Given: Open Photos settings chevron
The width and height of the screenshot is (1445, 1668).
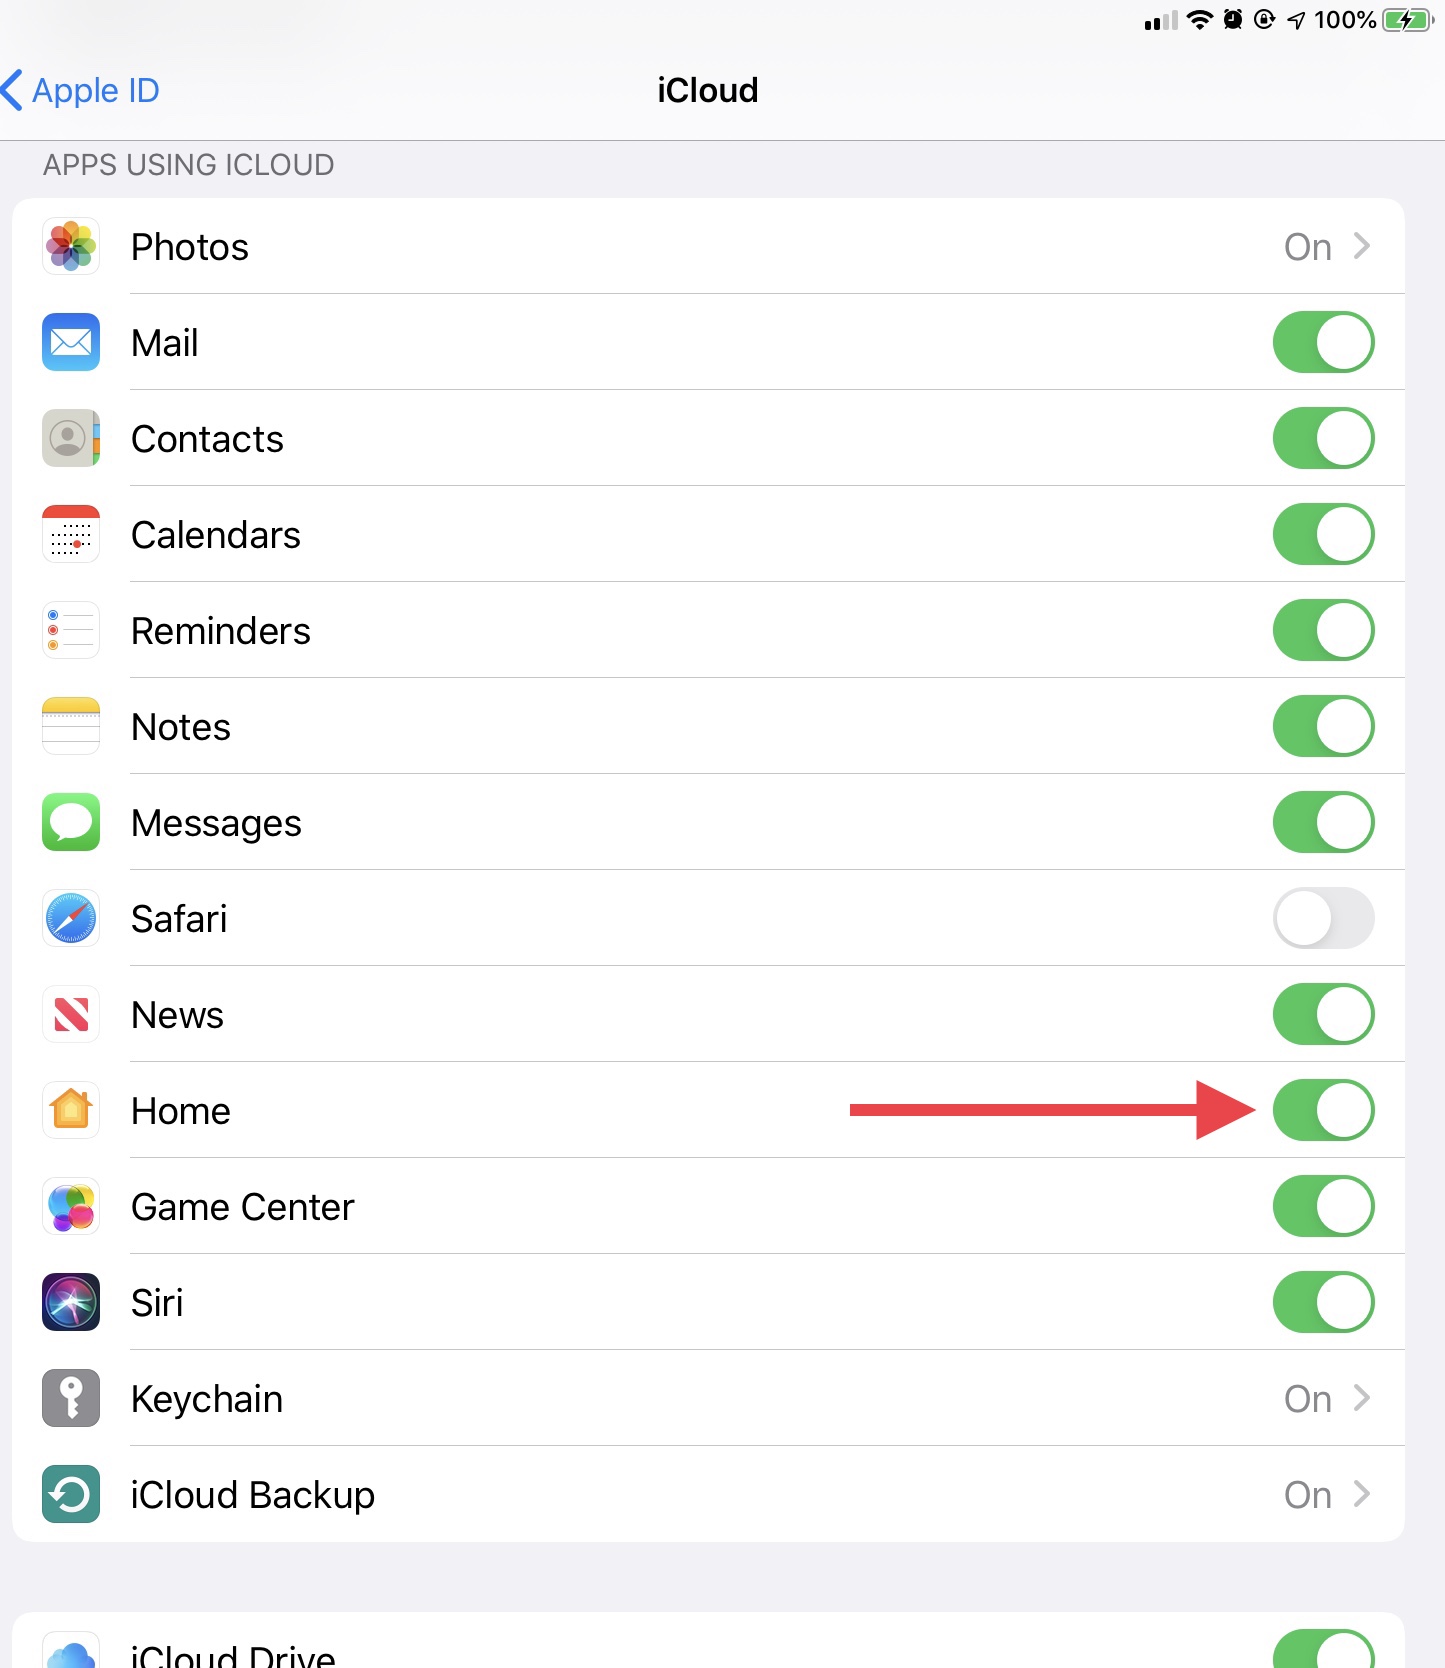Looking at the screenshot, I should coord(1361,246).
